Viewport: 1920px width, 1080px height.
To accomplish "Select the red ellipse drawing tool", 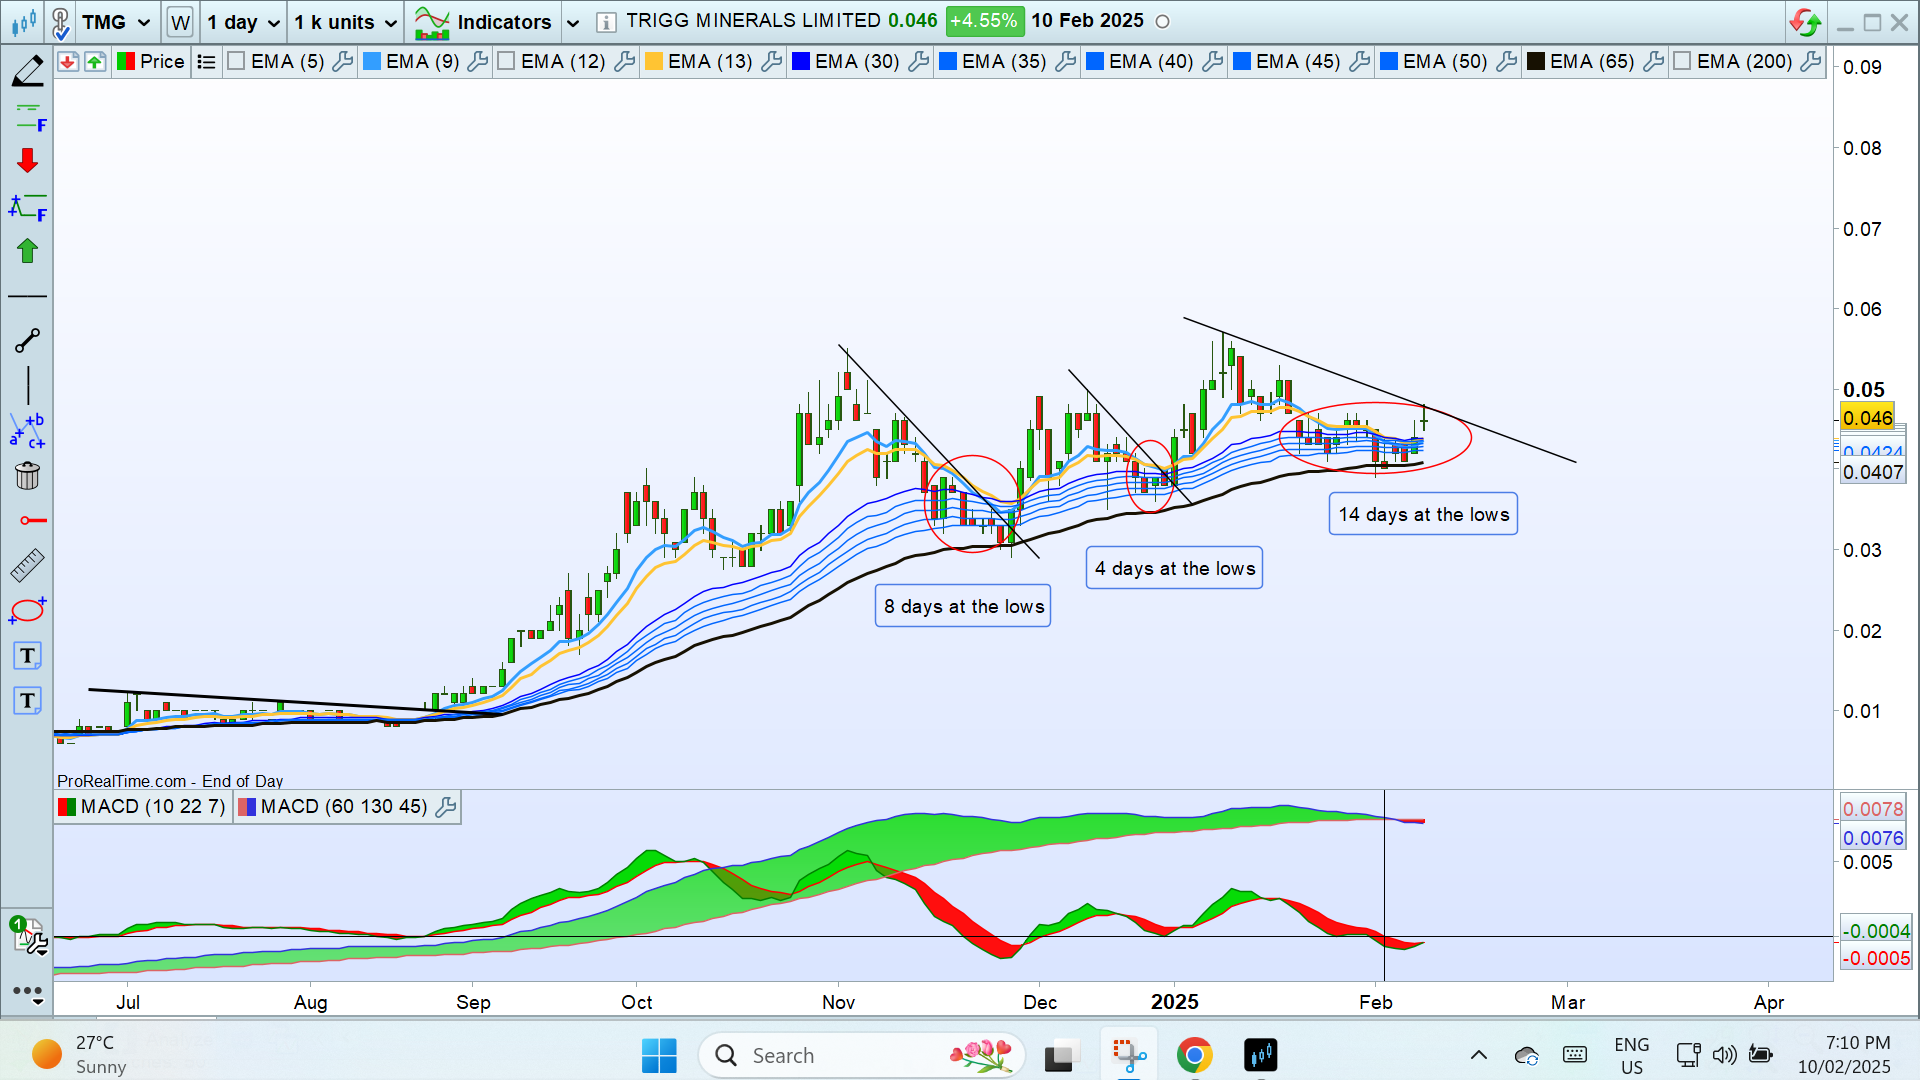I will 27,610.
